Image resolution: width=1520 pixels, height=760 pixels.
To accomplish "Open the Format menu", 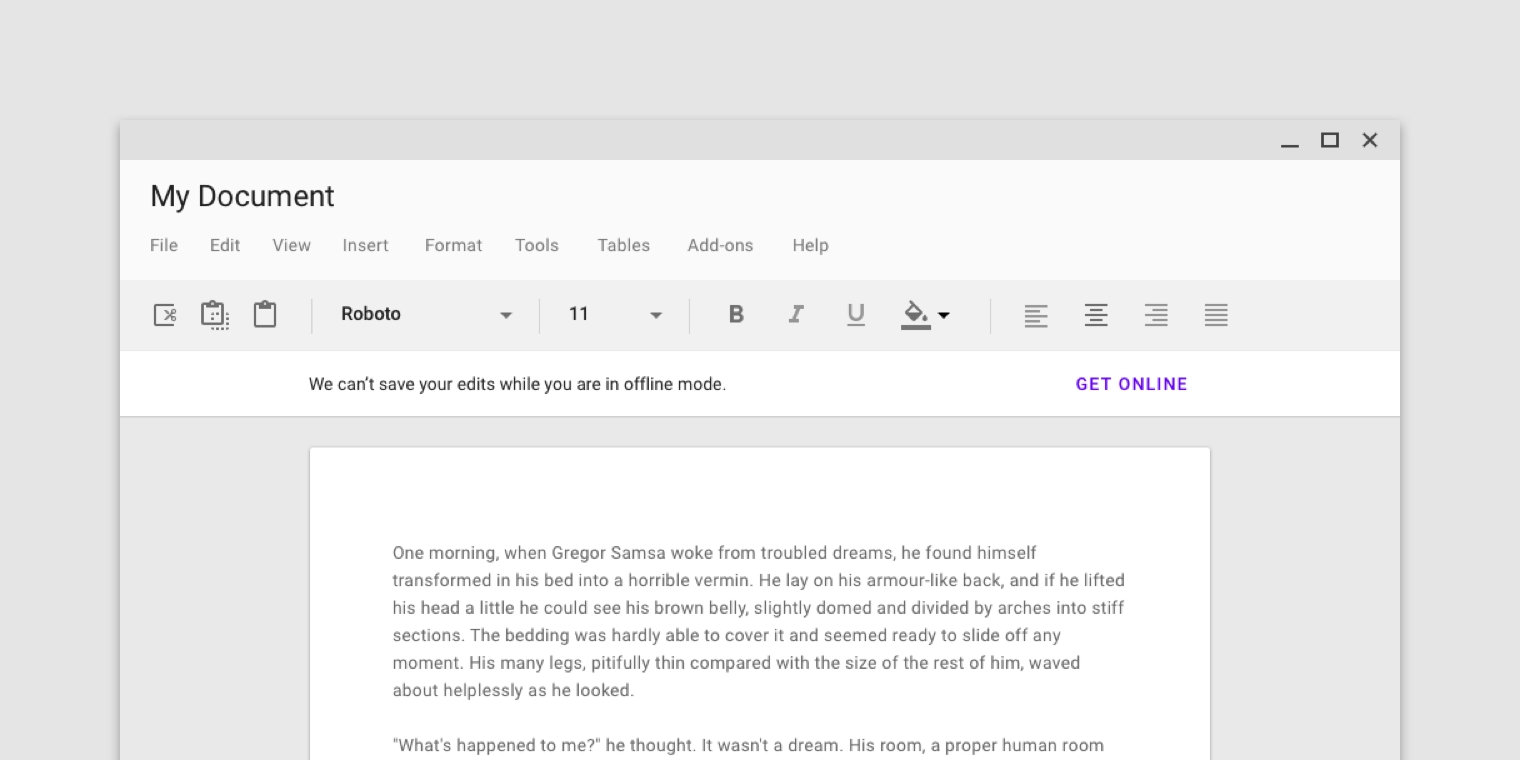I will (453, 246).
